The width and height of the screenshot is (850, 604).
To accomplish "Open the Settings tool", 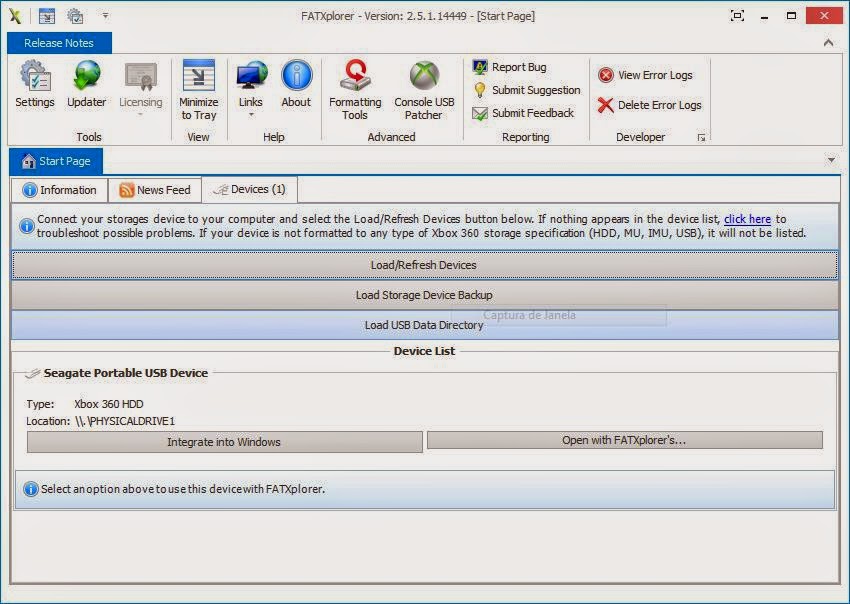I will click(35, 85).
